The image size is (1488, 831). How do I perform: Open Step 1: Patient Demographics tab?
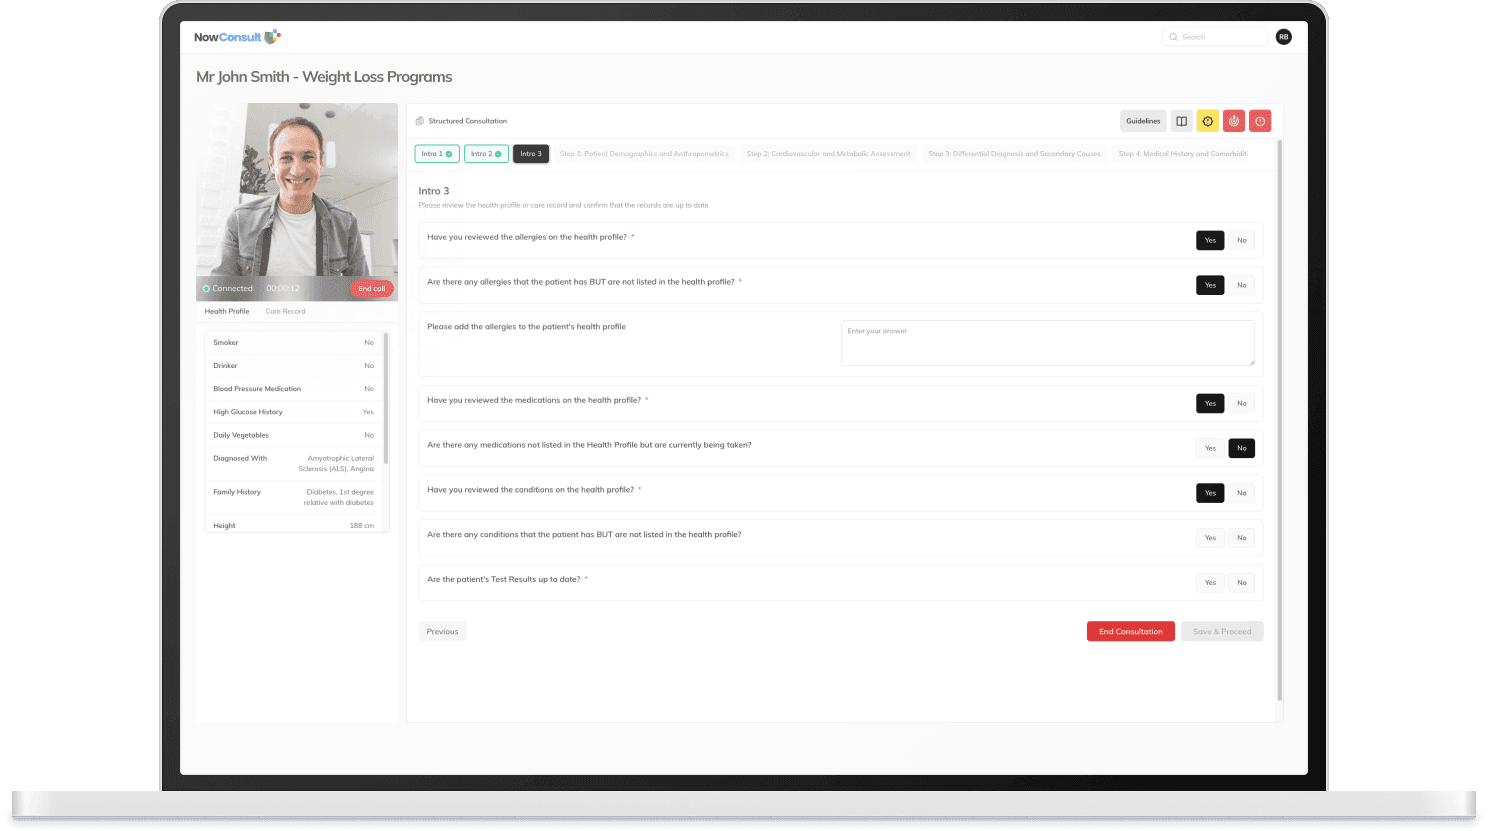[643, 154]
